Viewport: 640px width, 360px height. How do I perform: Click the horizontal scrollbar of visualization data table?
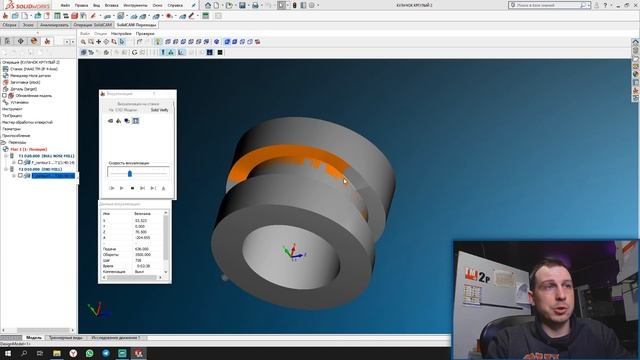tap(133, 278)
